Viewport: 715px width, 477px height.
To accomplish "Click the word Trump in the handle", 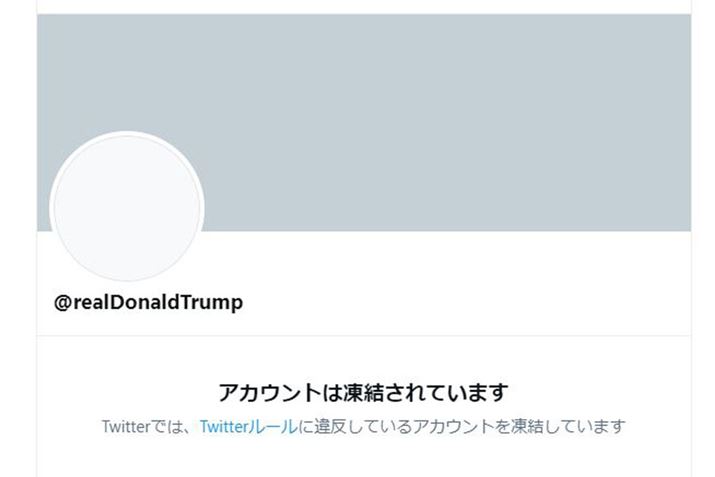I will click(x=215, y=302).
